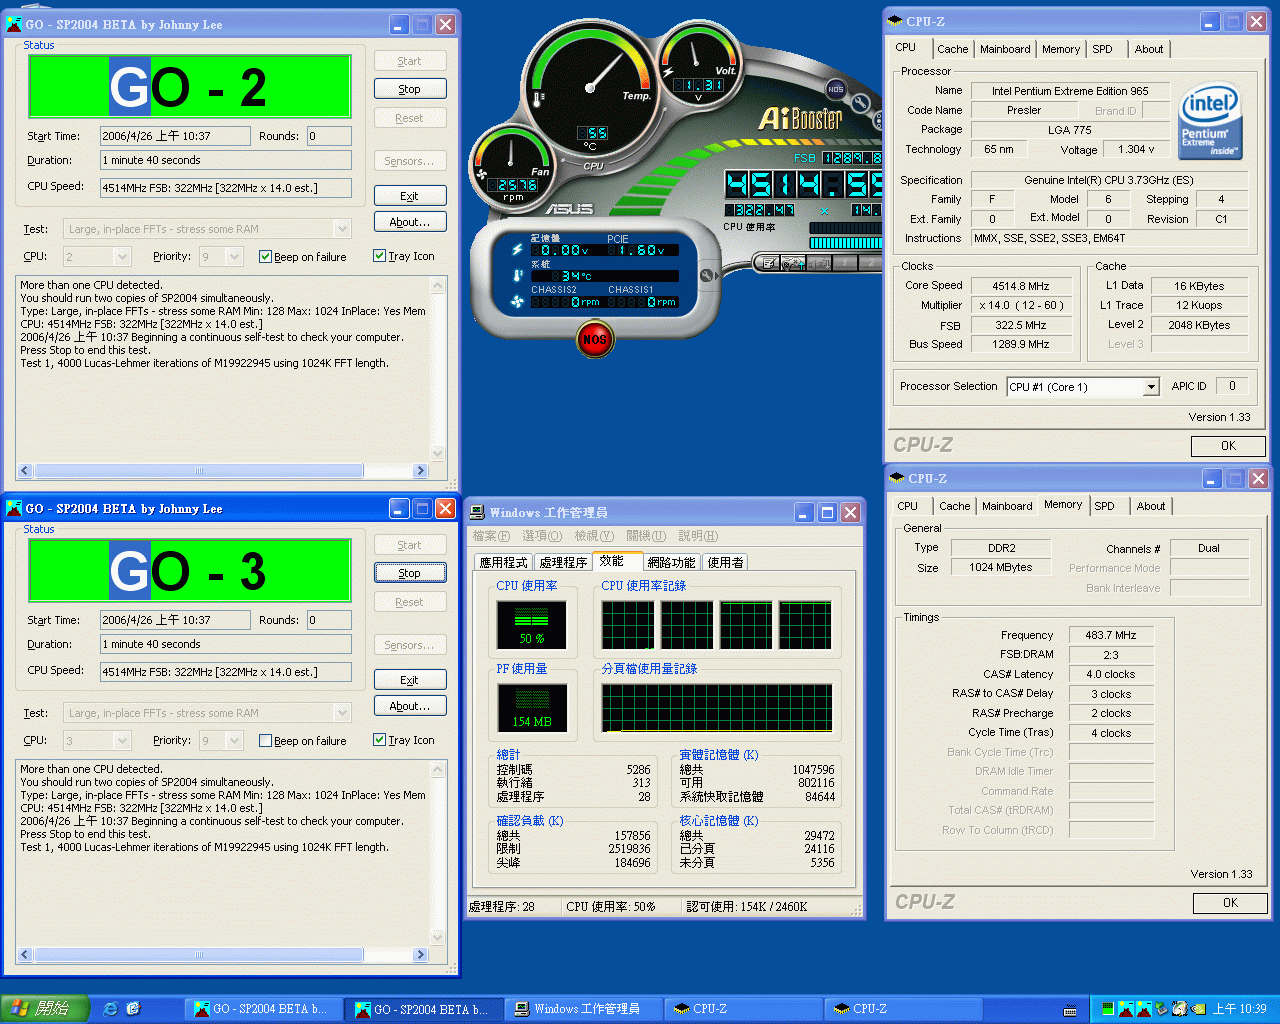Click AI Booster profile 1 button
The width and height of the screenshot is (1280, 1024).
844,263
